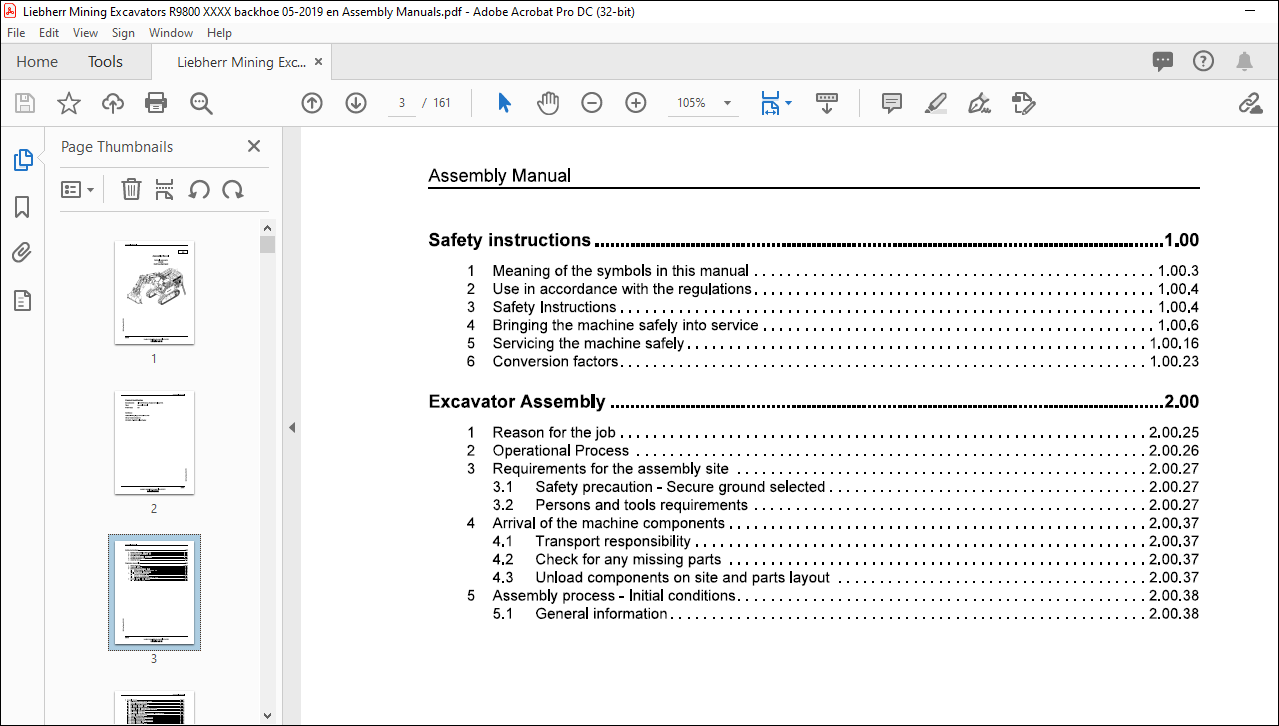
Task: Switch to the Home tab
Action: point(37,62)
